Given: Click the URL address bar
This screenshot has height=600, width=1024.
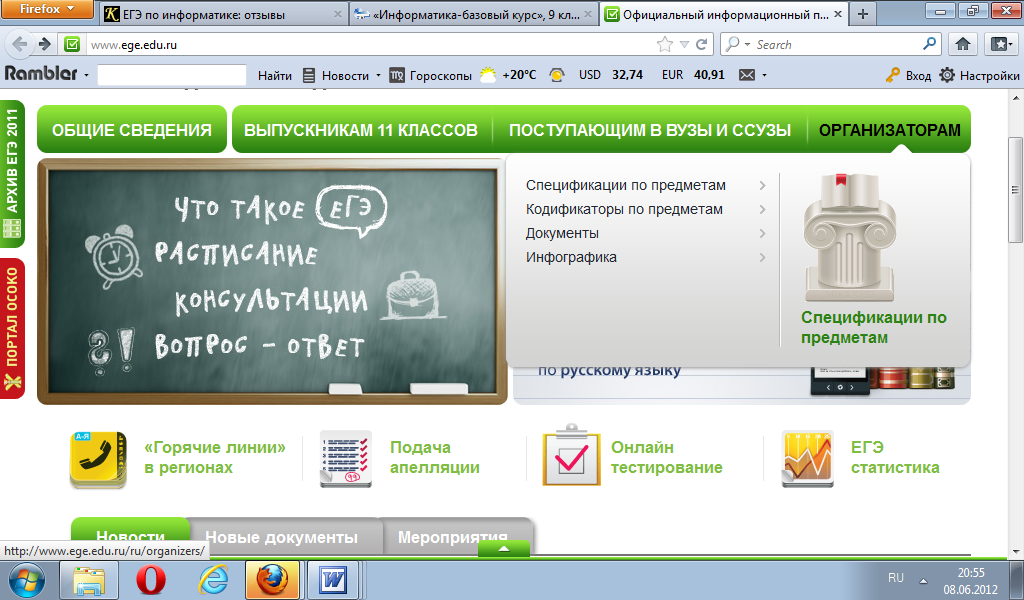Looking at the screenshot, I should [372, 44].
